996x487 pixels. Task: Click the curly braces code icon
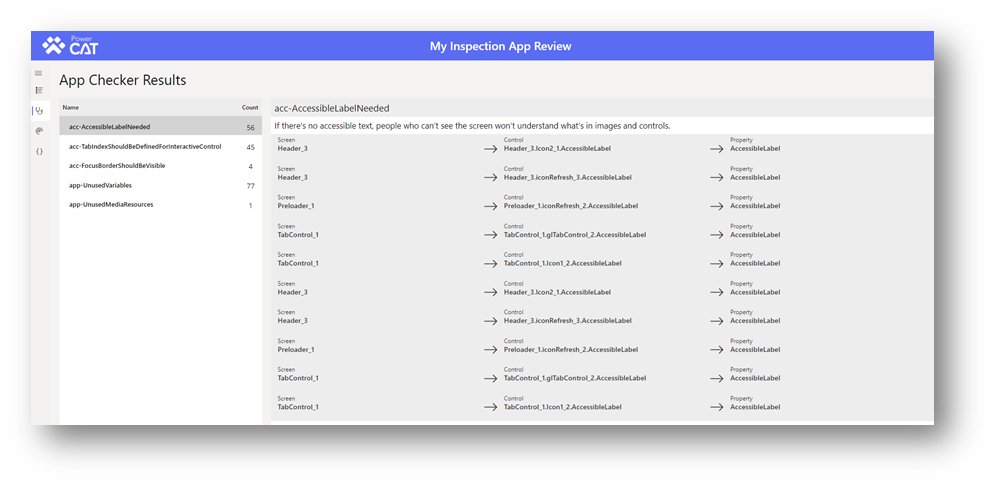pos(39,151)
